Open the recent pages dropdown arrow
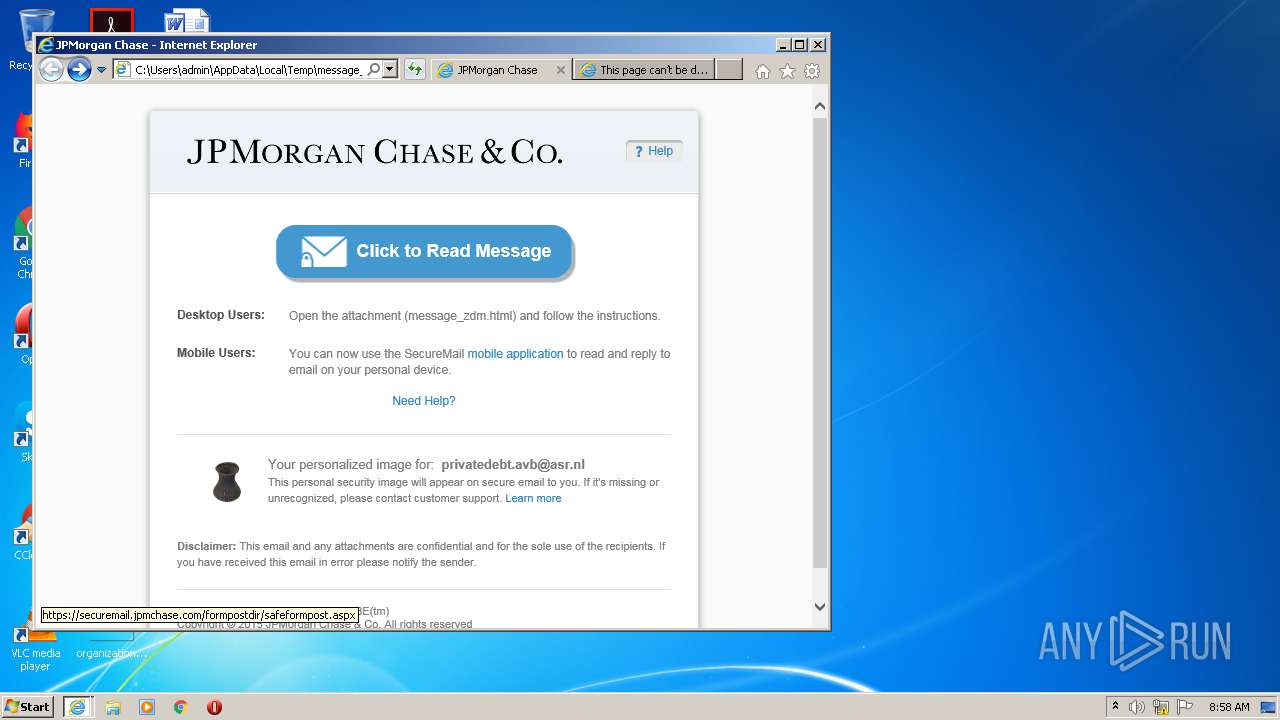 (101, 70)
